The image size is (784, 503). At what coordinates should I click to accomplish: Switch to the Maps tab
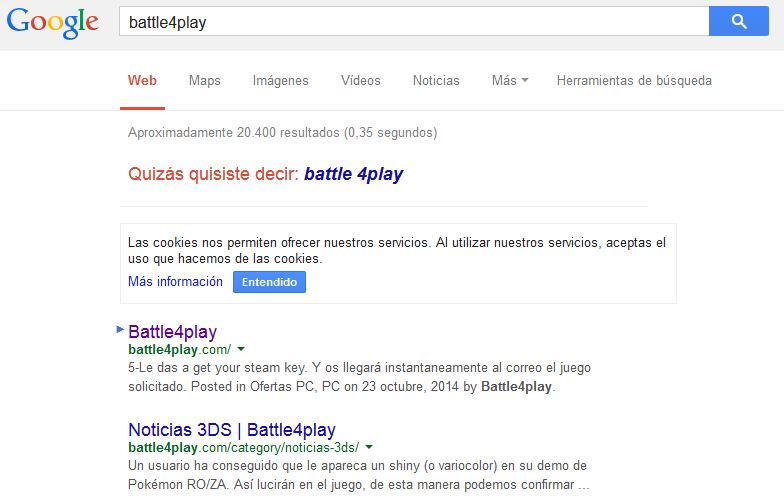point(204,81)
